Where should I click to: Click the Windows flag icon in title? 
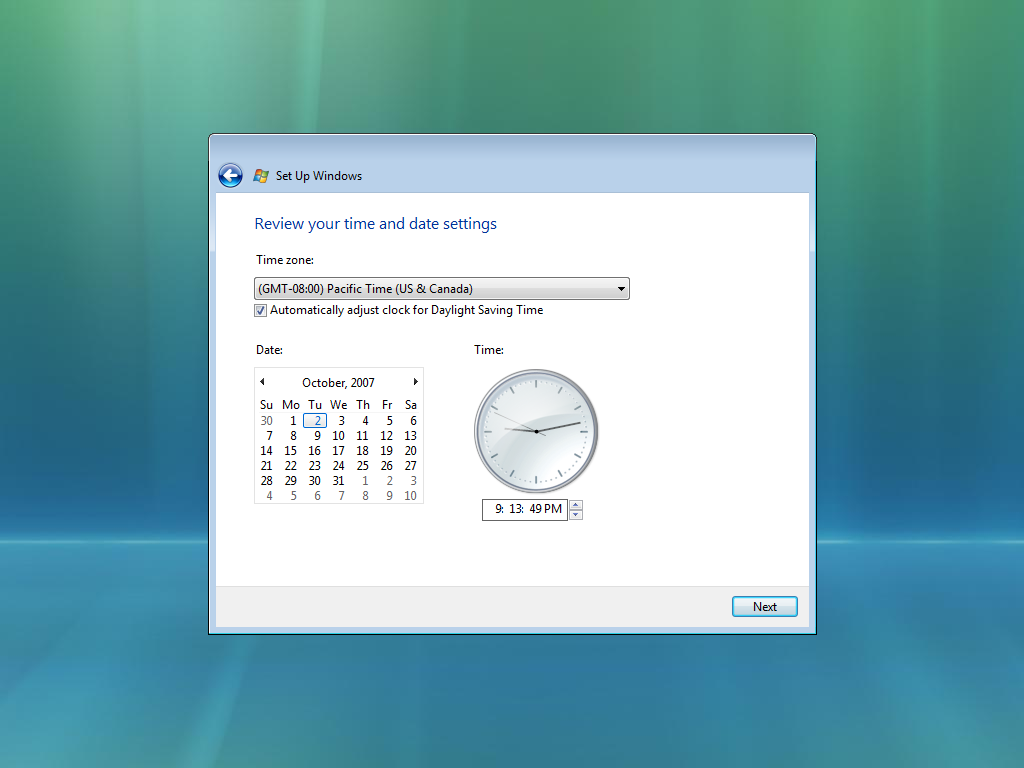pos(261,176)
